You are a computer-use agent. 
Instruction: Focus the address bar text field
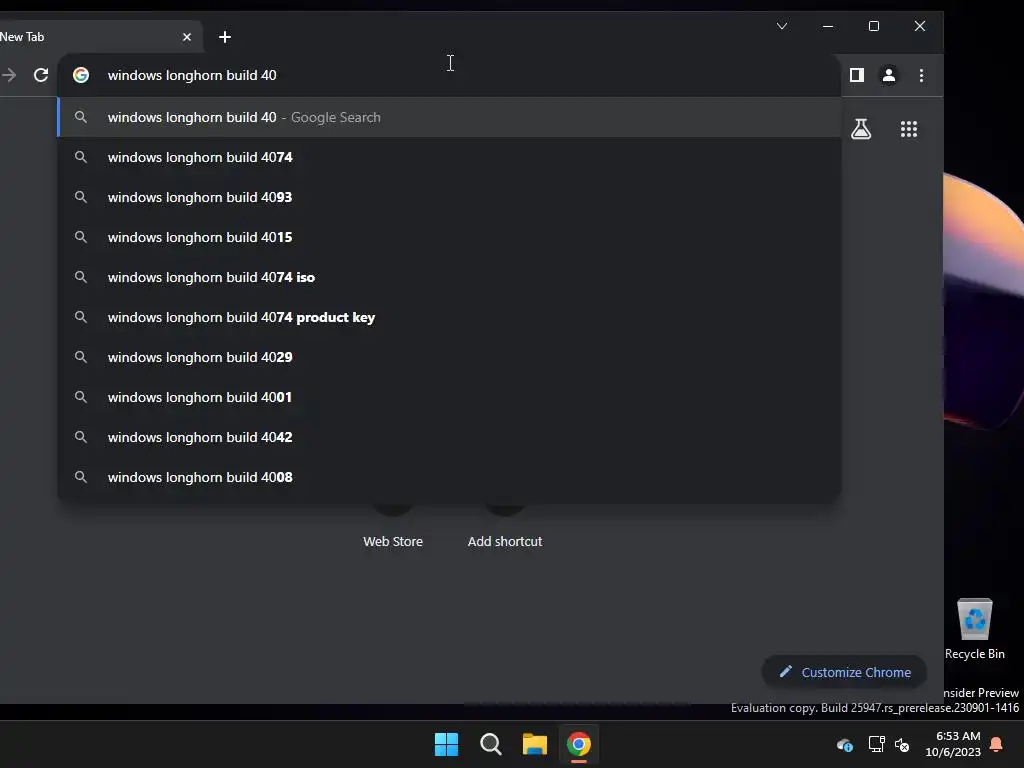[x=448, y=75]
